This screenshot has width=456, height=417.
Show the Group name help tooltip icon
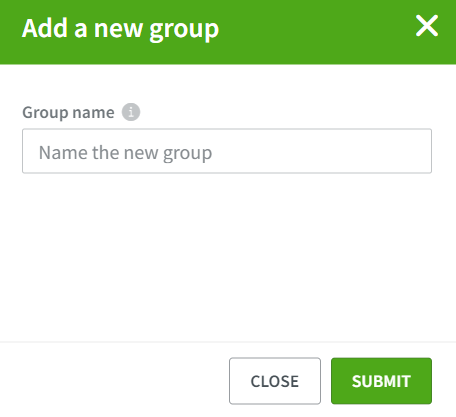point(131,112)
